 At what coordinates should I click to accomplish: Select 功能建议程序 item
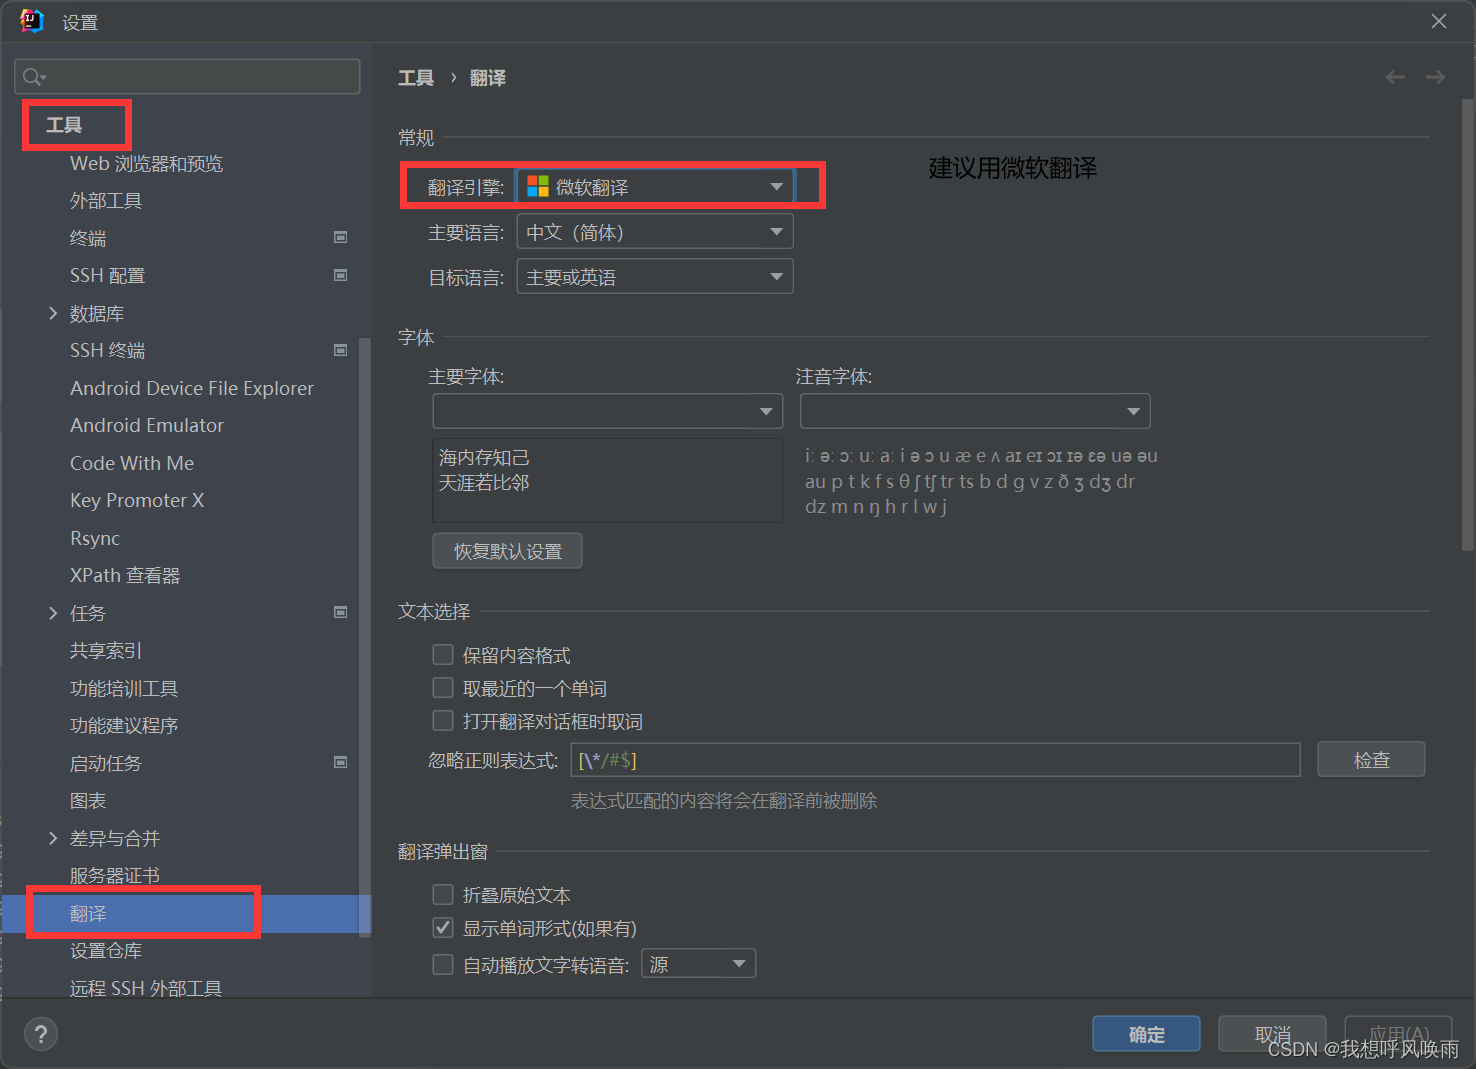pos(124,726)
